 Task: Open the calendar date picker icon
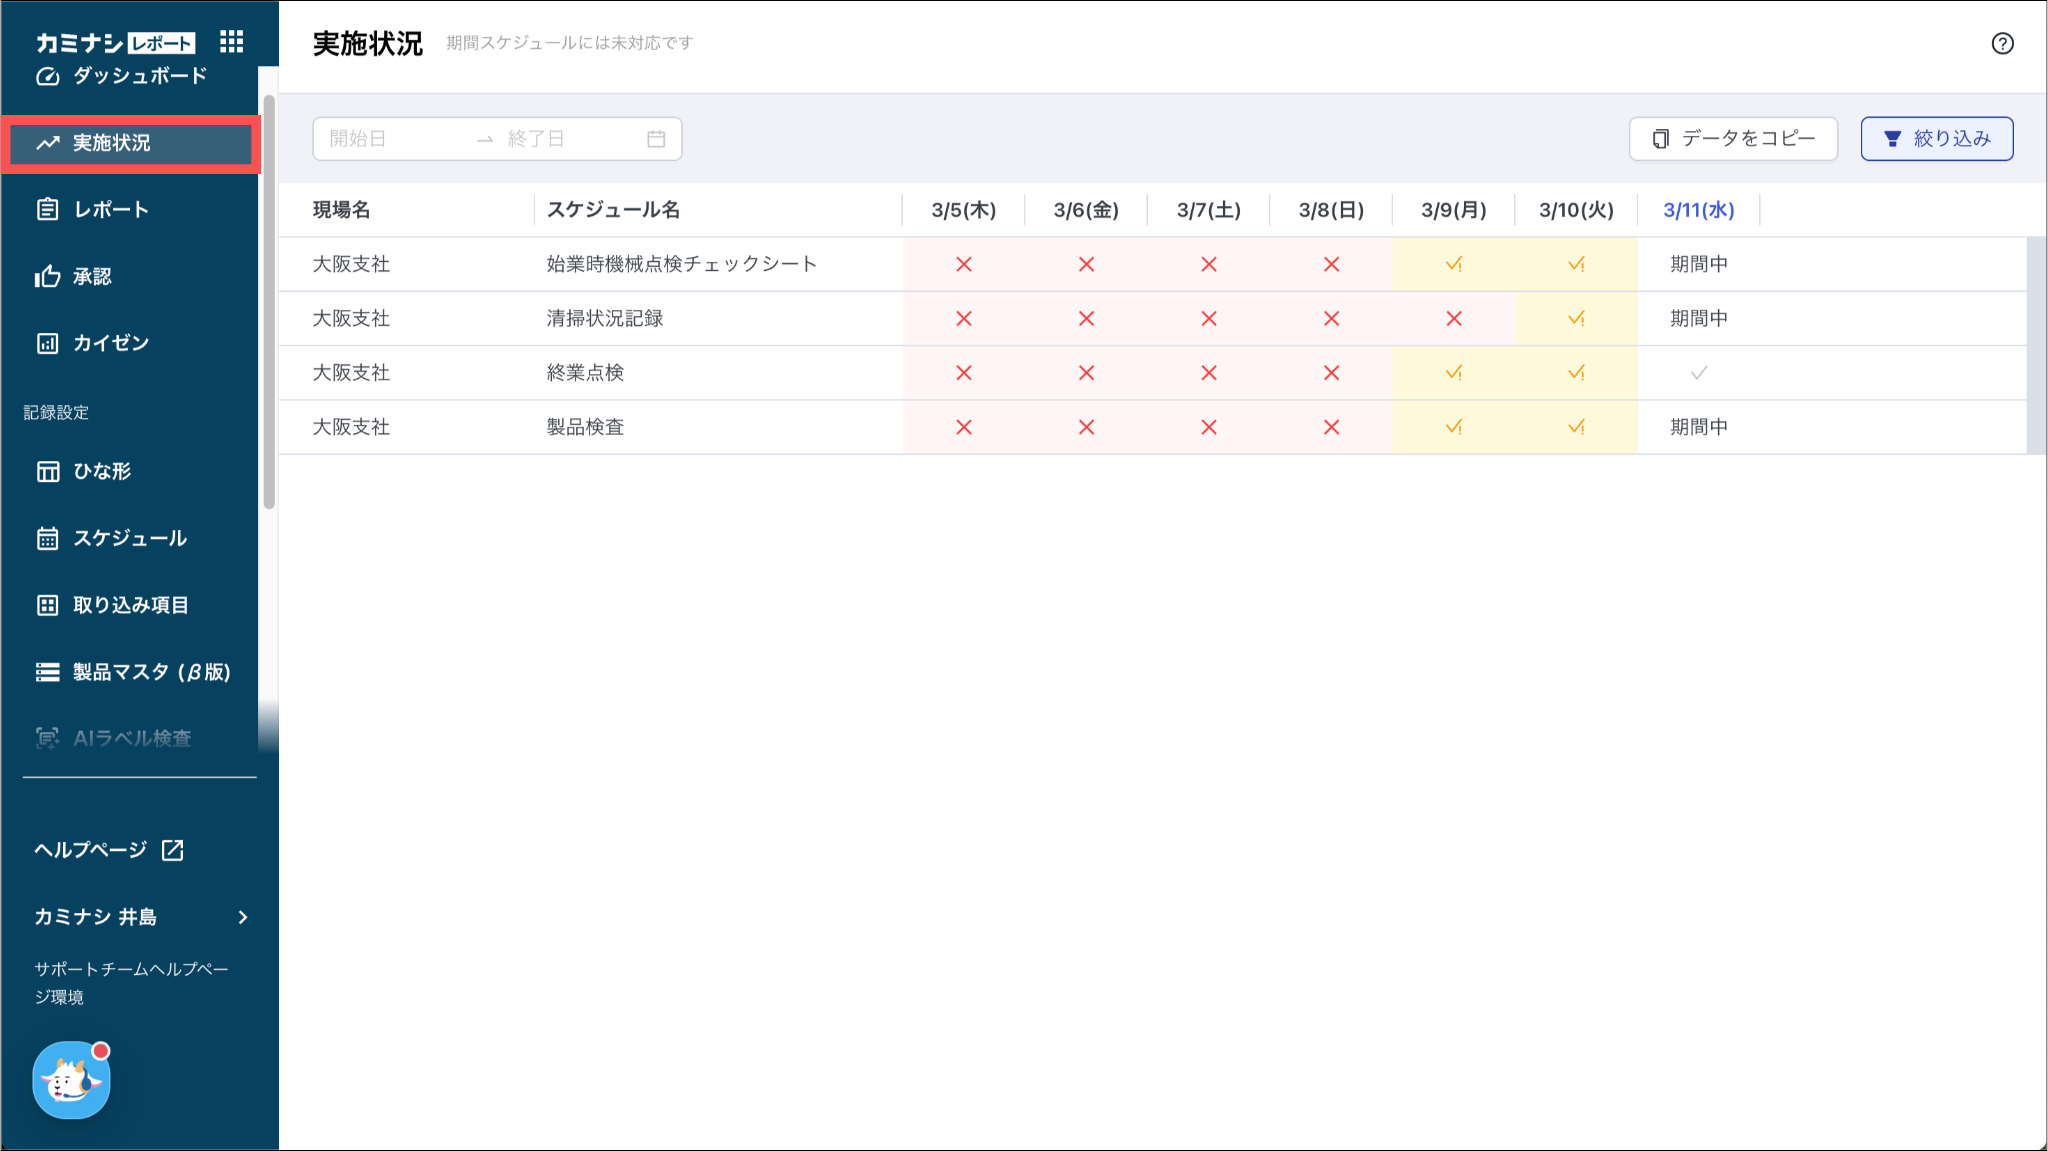tap(656, 139)
